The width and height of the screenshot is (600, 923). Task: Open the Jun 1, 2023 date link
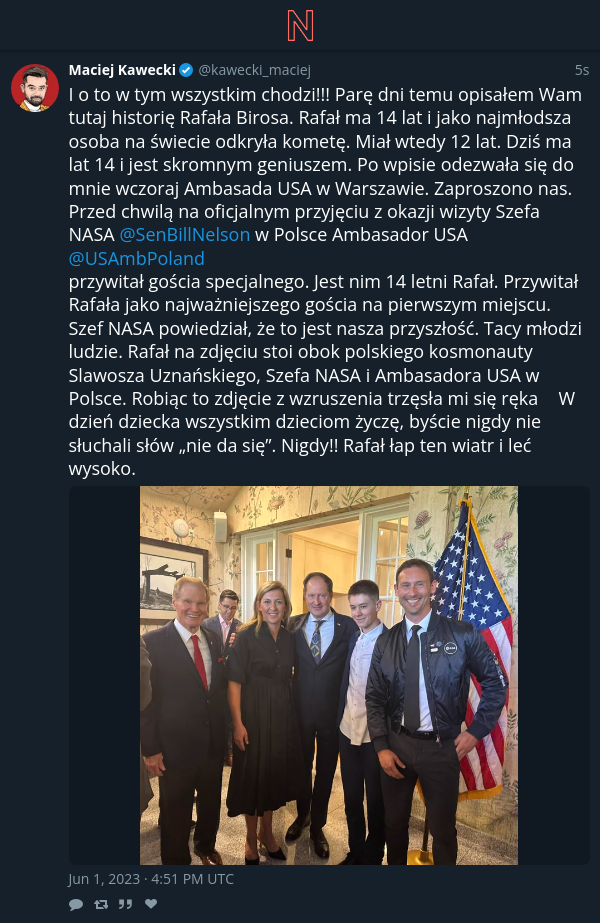click(x=151, y=879)
